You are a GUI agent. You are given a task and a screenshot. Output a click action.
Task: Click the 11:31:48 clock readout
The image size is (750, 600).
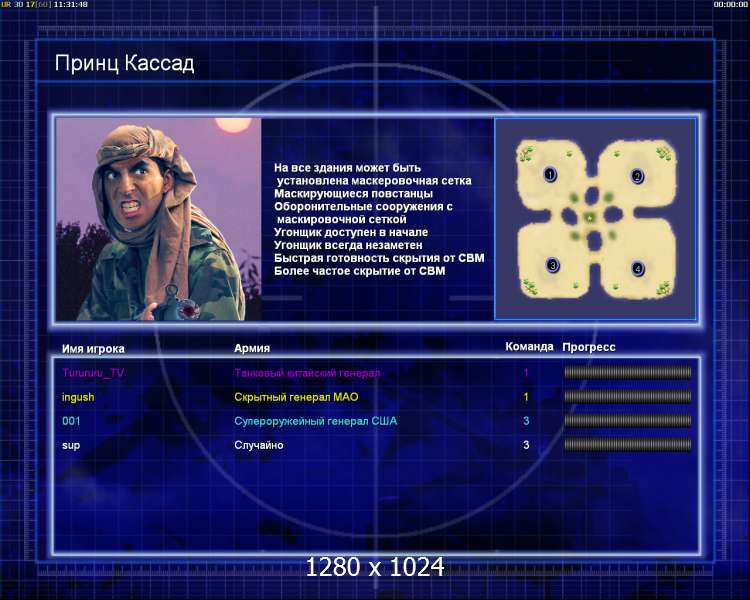tap(70, 4)
